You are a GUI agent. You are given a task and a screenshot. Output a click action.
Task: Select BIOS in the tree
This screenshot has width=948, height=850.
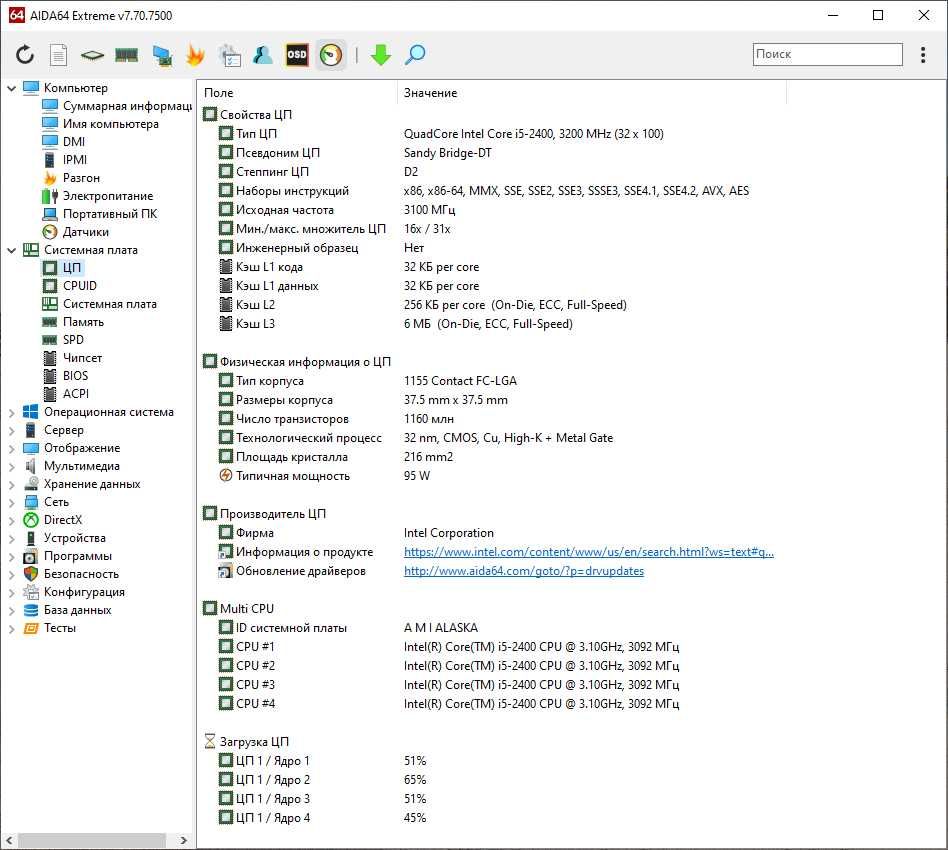75,376
